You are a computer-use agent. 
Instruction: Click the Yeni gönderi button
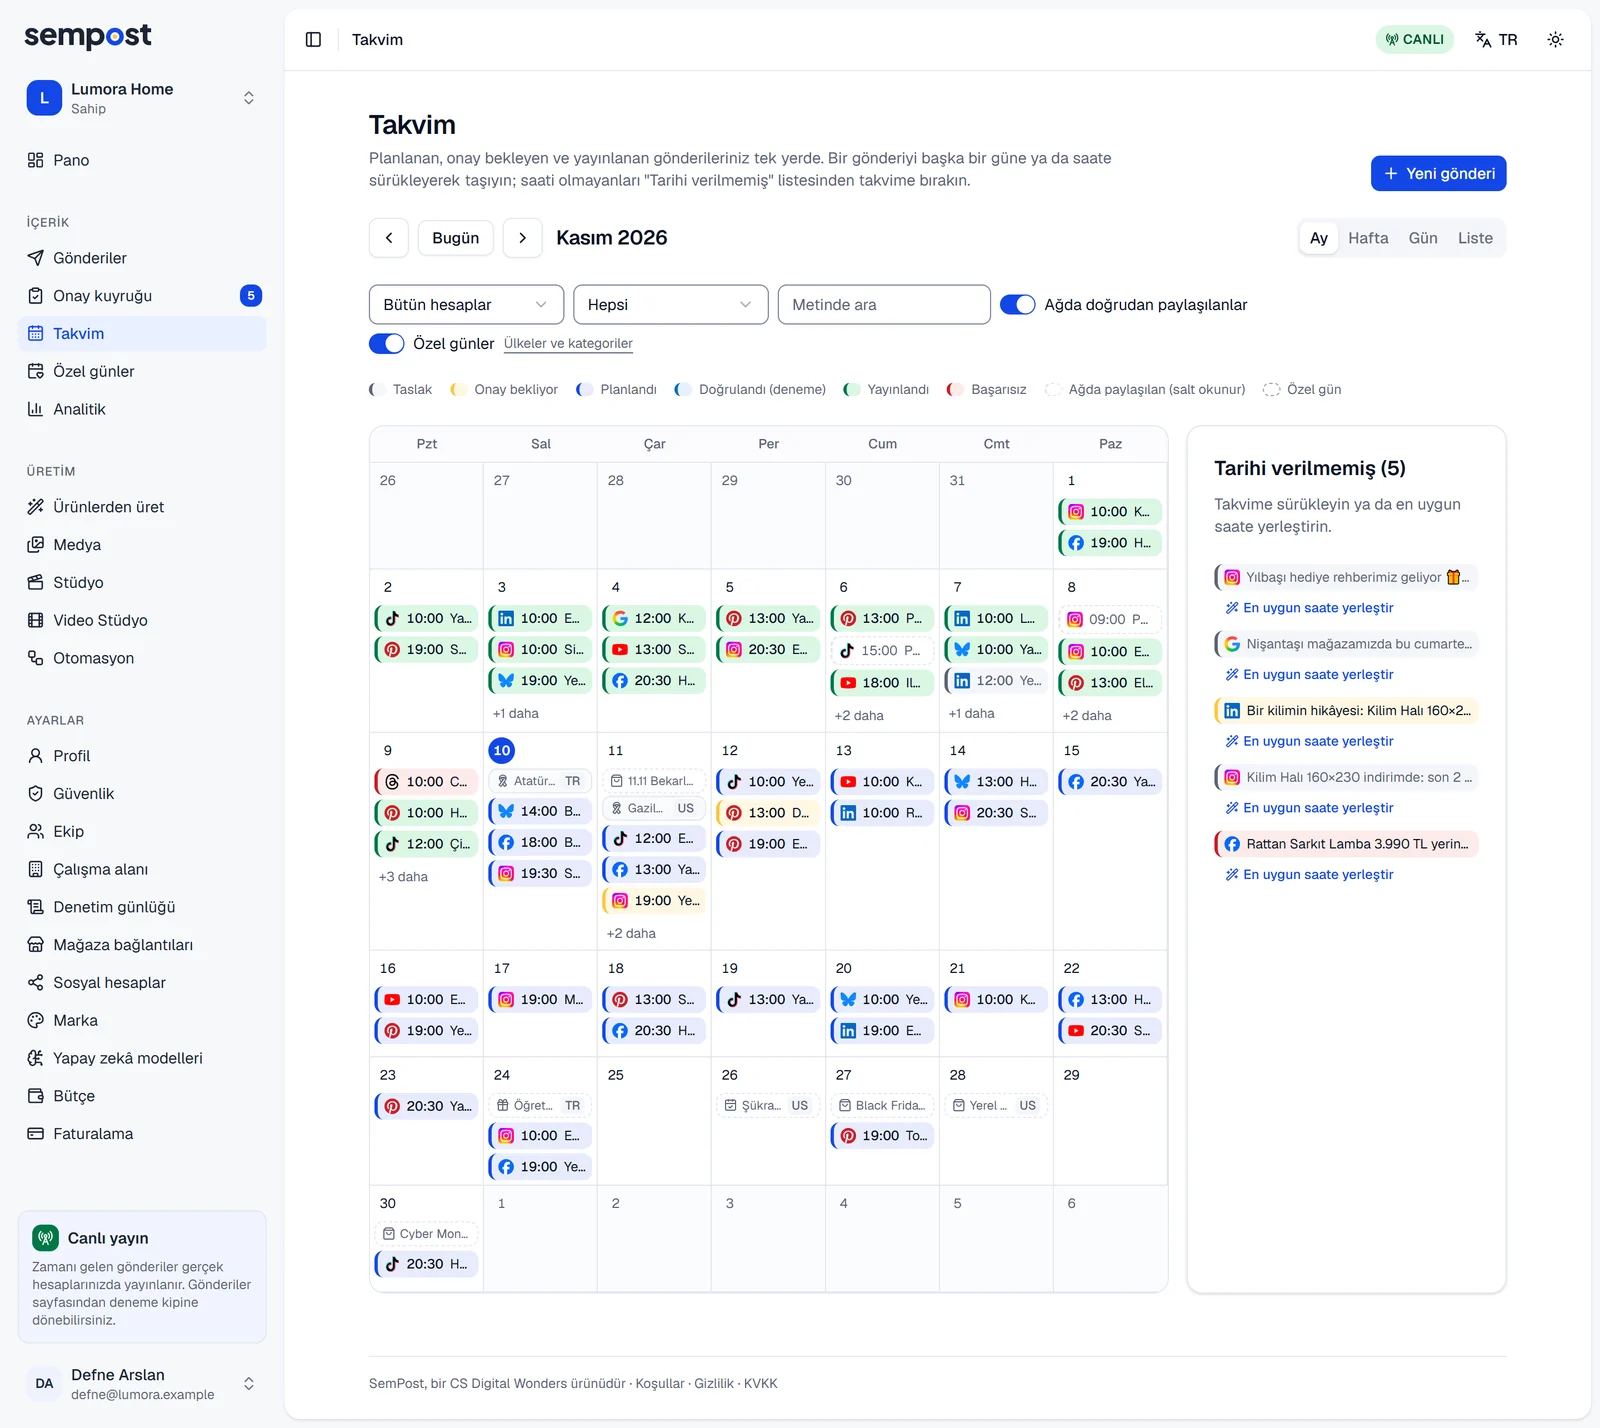coord(1438,173)
